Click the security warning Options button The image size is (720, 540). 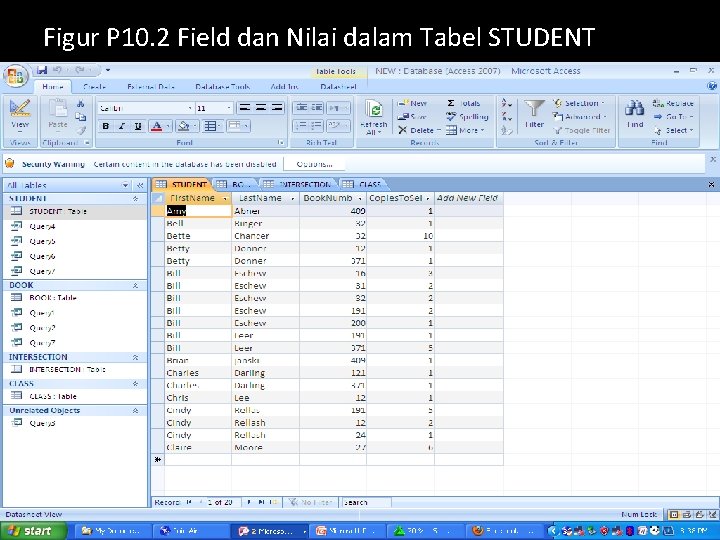[x=314, y=164]
